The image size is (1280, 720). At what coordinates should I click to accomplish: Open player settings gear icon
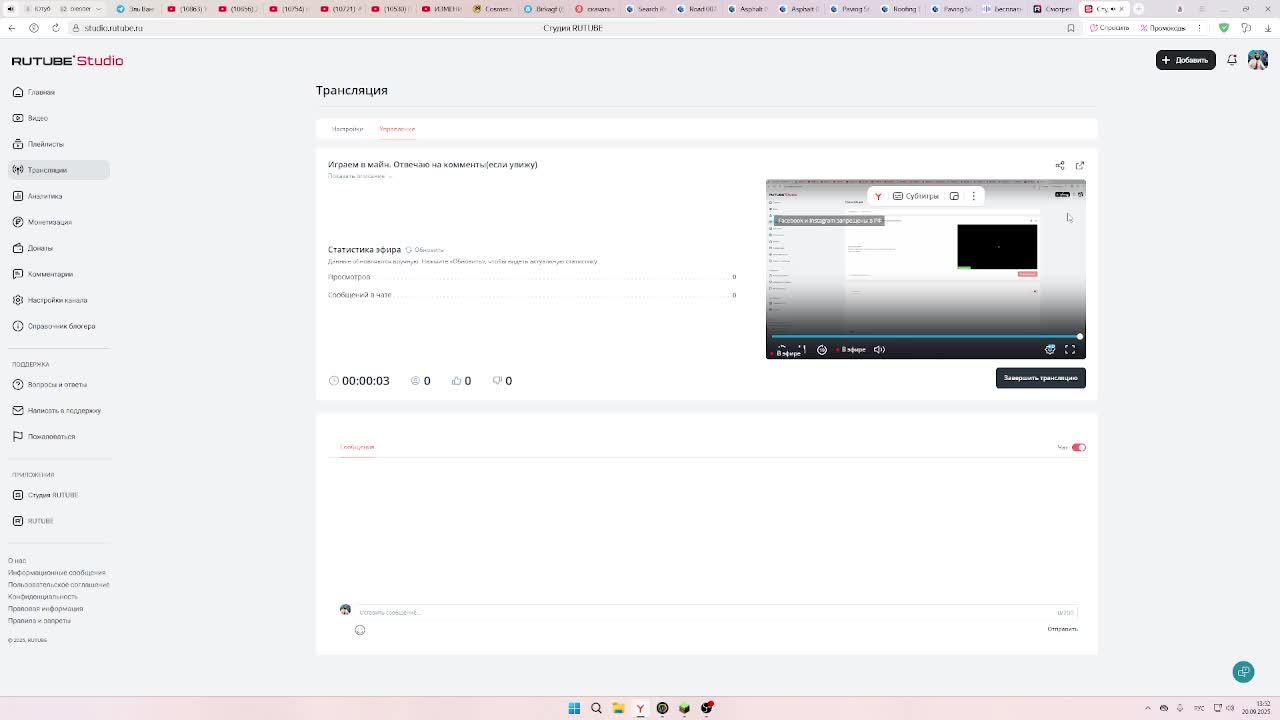click(1050, 350)
